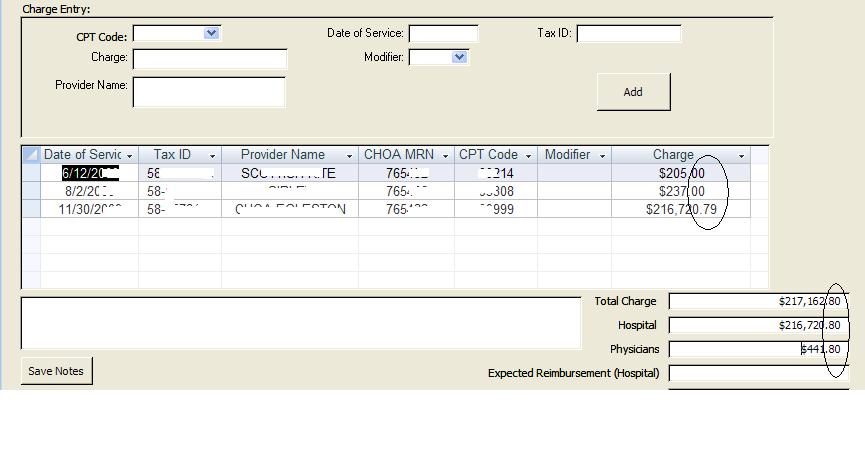Click the 6/12 date of service cell
865x450 pixels.
(89, 173)
